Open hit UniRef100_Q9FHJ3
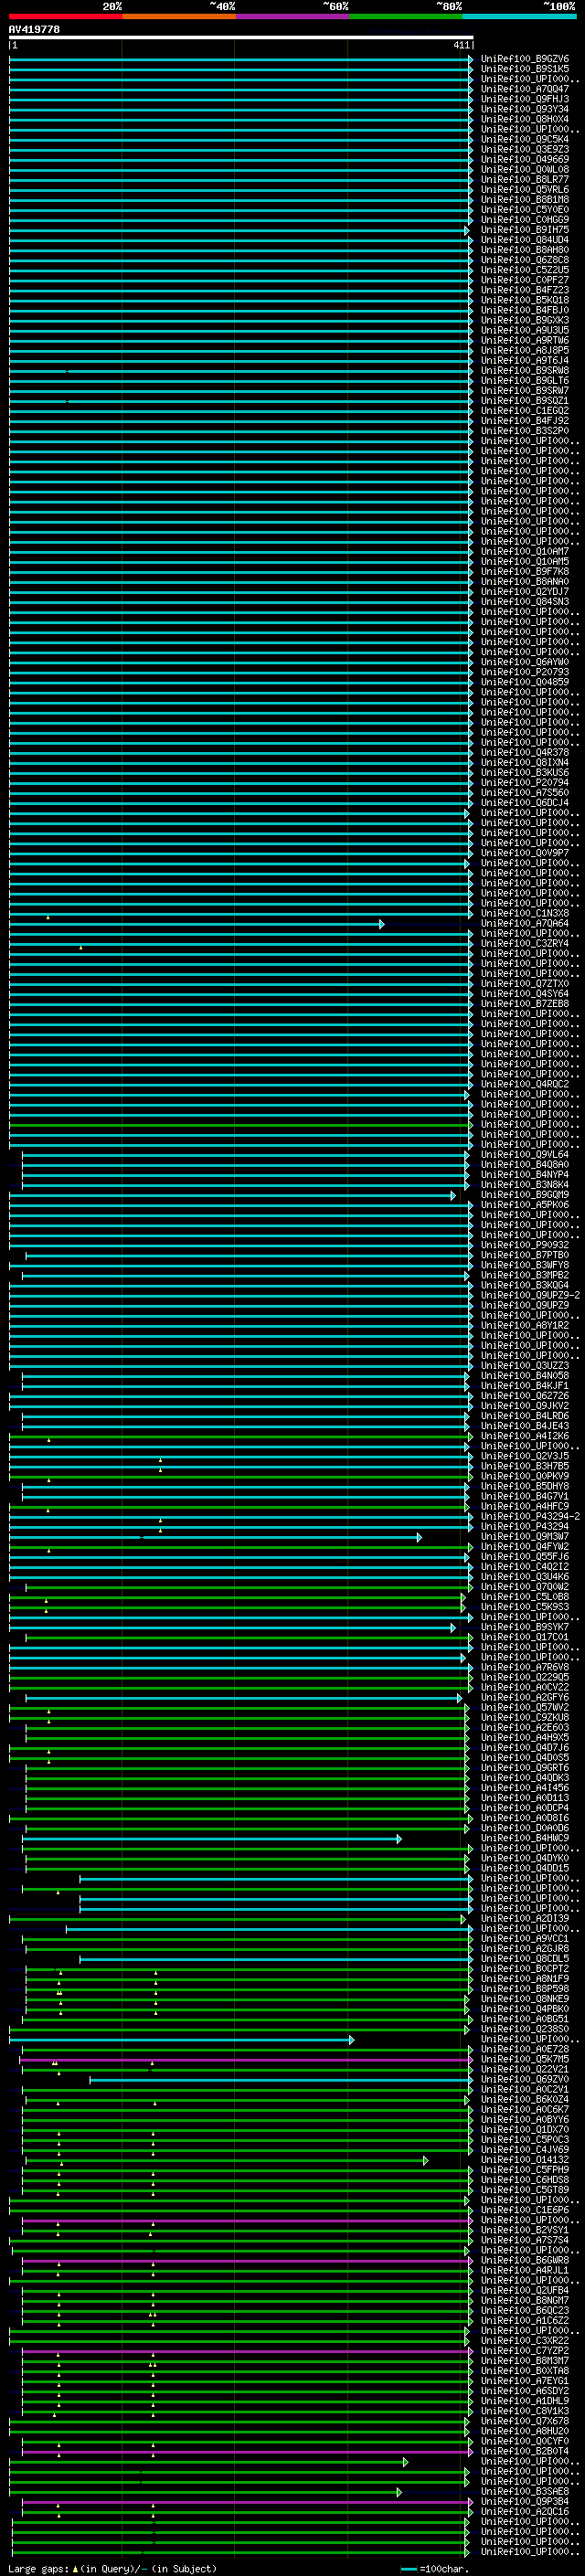This screenshot has height=2576, width=585. coord(525,99)
